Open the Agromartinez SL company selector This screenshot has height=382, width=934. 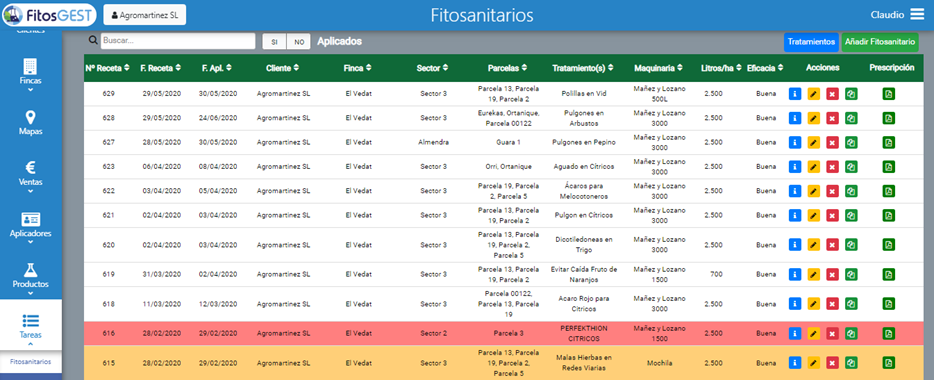coord(145,15)
